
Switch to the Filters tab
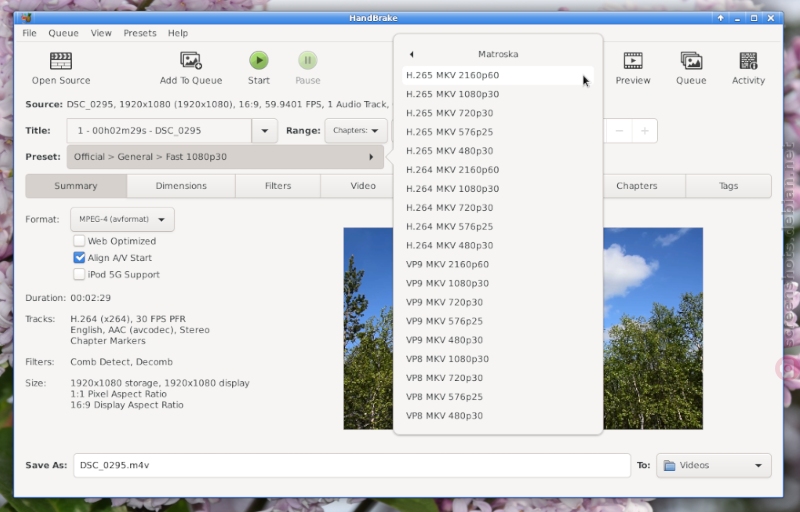coord(278,186)
